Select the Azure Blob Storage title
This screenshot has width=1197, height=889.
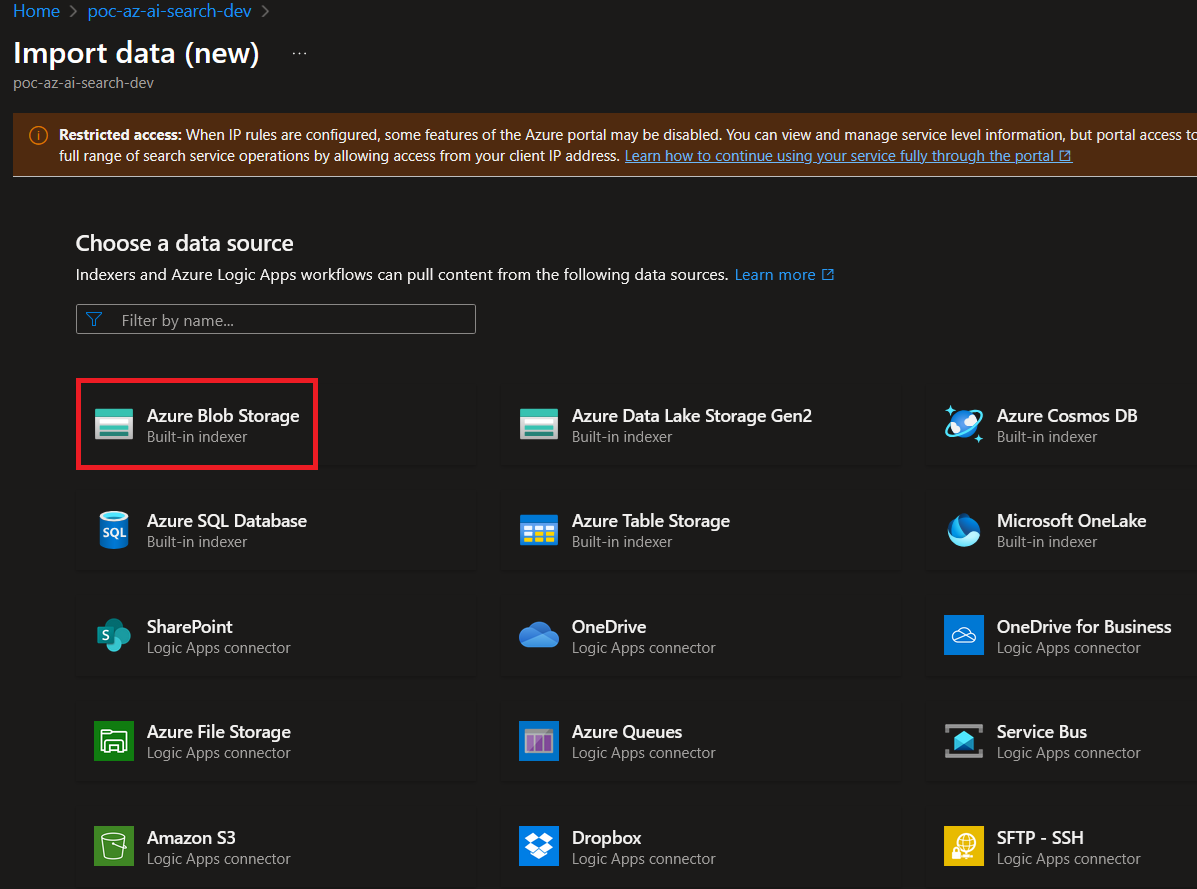(223, 415)
